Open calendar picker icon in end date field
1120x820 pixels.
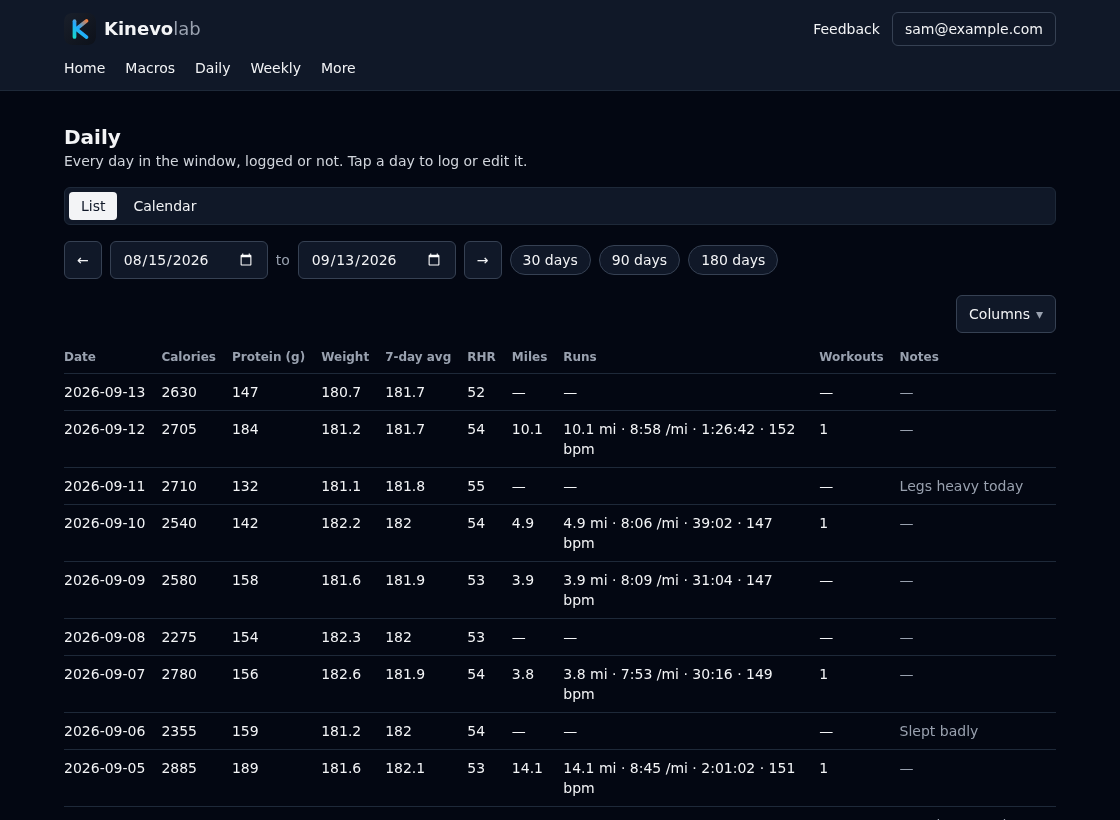pos(434,260)
